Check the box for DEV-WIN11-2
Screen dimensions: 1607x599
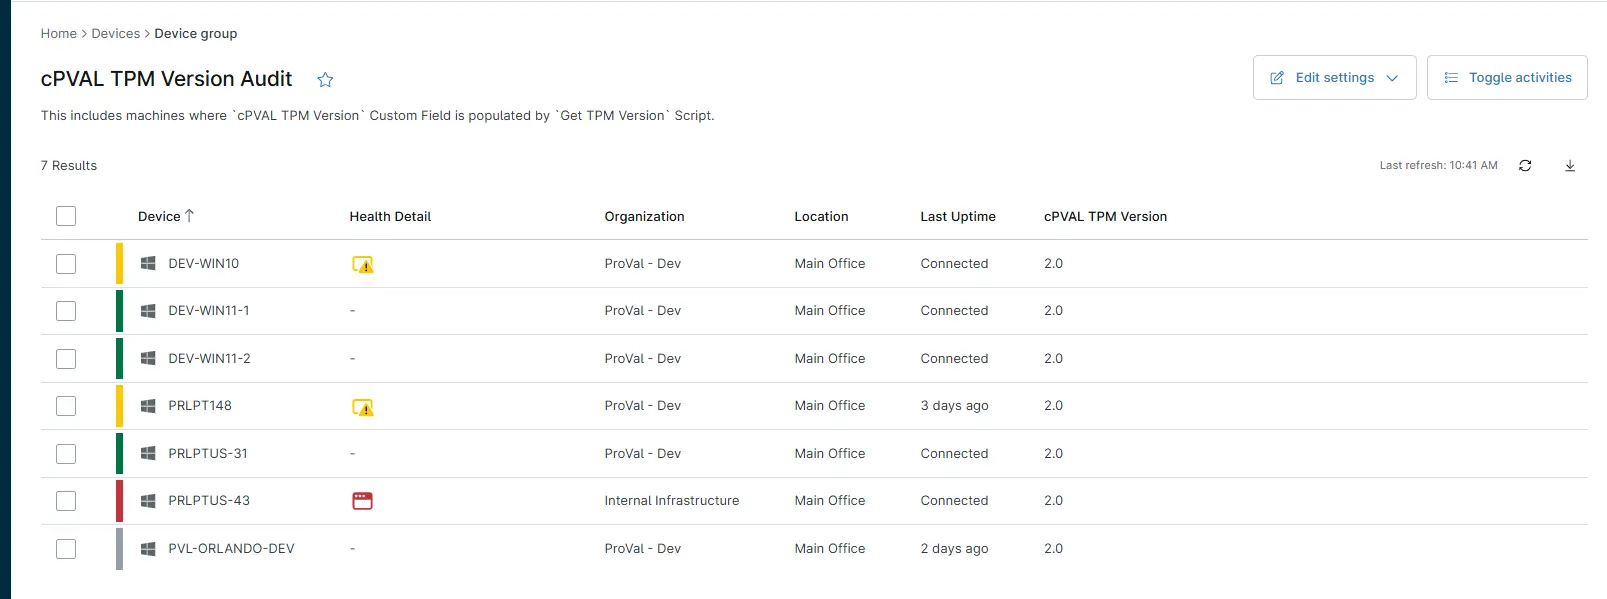click(x=66, y=359)
